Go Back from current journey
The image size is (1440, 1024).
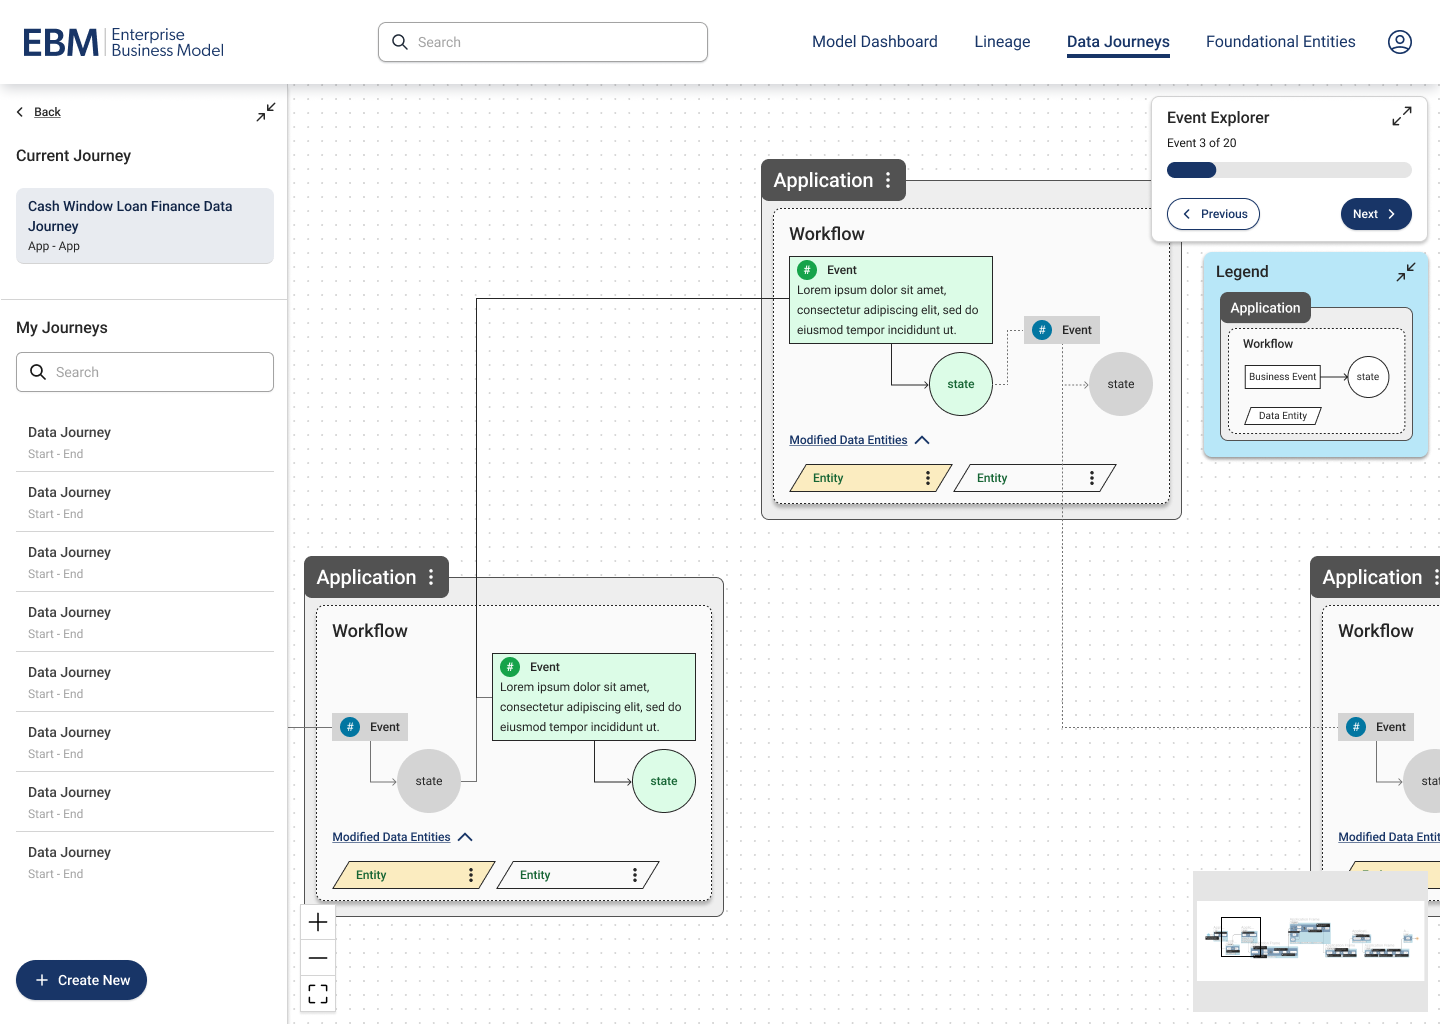tap(39, 112)
